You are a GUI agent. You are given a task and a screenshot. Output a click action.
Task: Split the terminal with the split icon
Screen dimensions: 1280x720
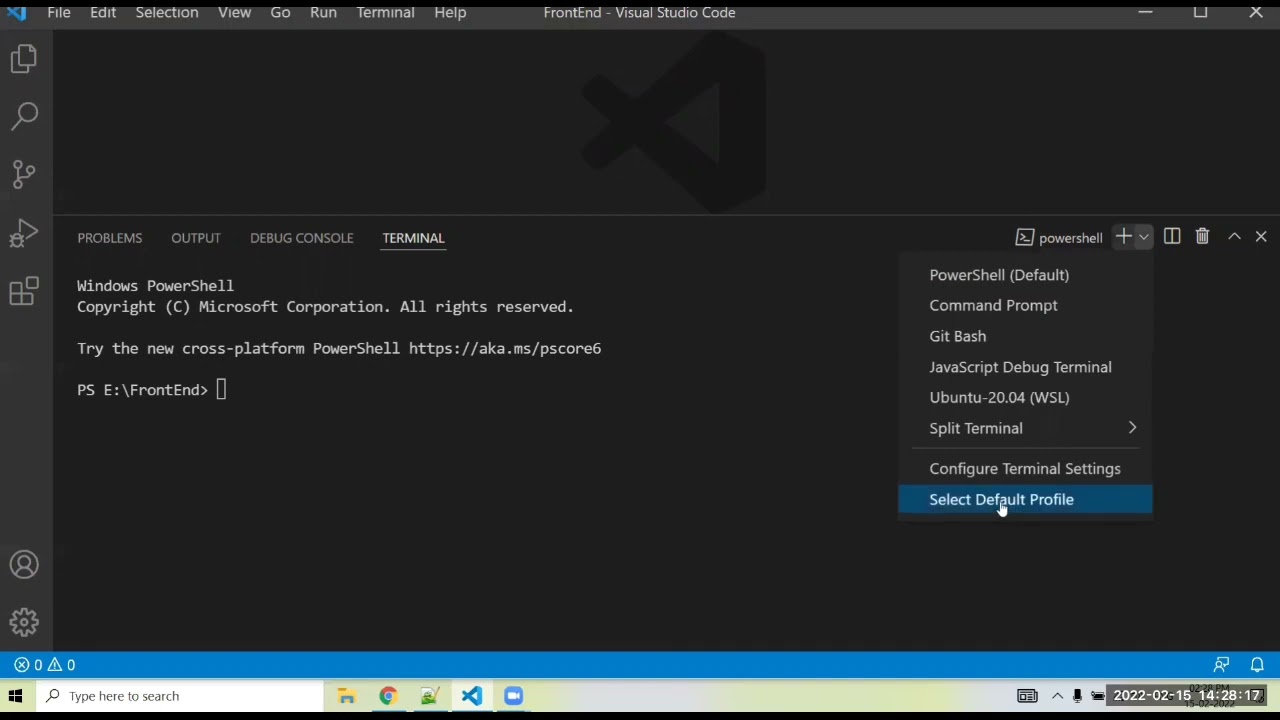1172,237
